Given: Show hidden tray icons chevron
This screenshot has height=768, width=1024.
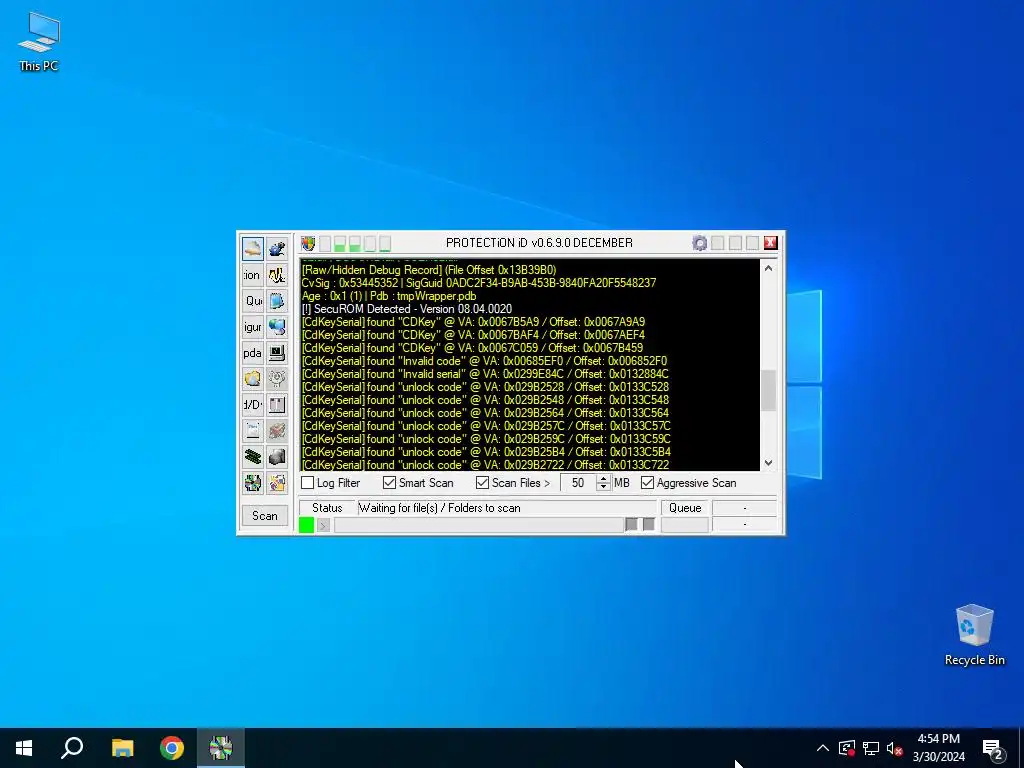Looking at the screenshot, I should tap(823, 748).
